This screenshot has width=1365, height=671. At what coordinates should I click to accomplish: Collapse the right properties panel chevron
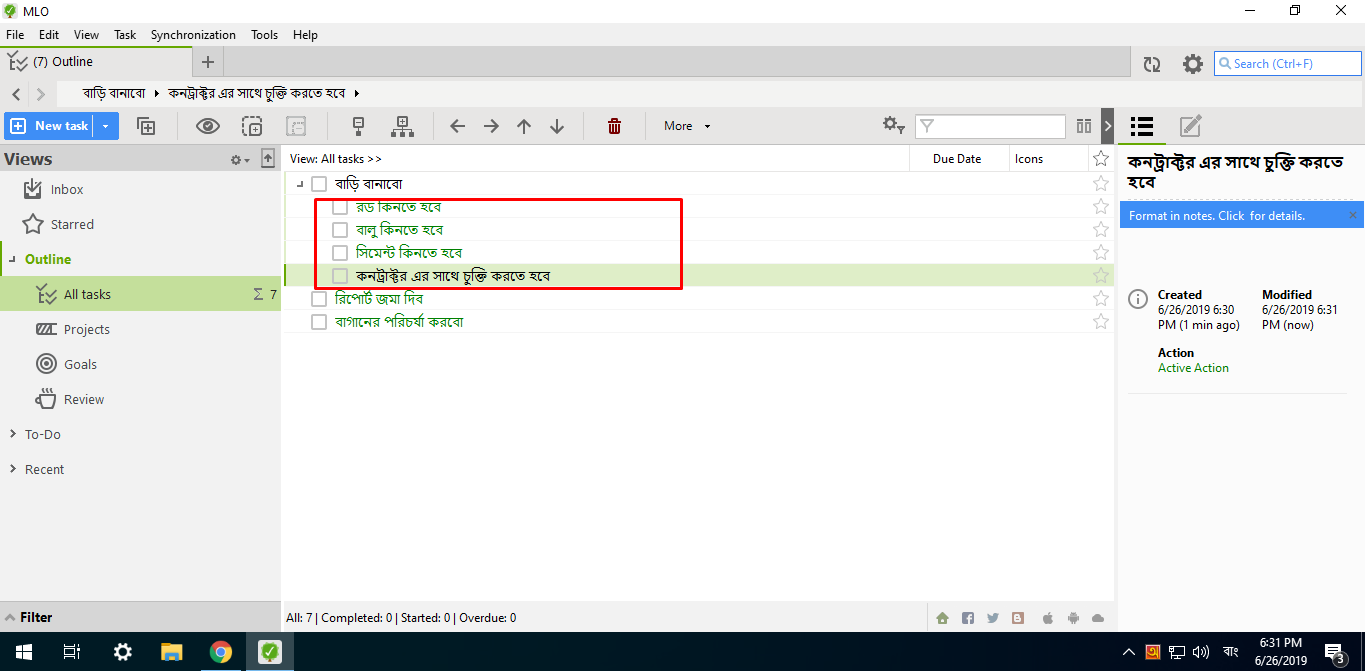pyautogui.click(x=1108, y=126)
